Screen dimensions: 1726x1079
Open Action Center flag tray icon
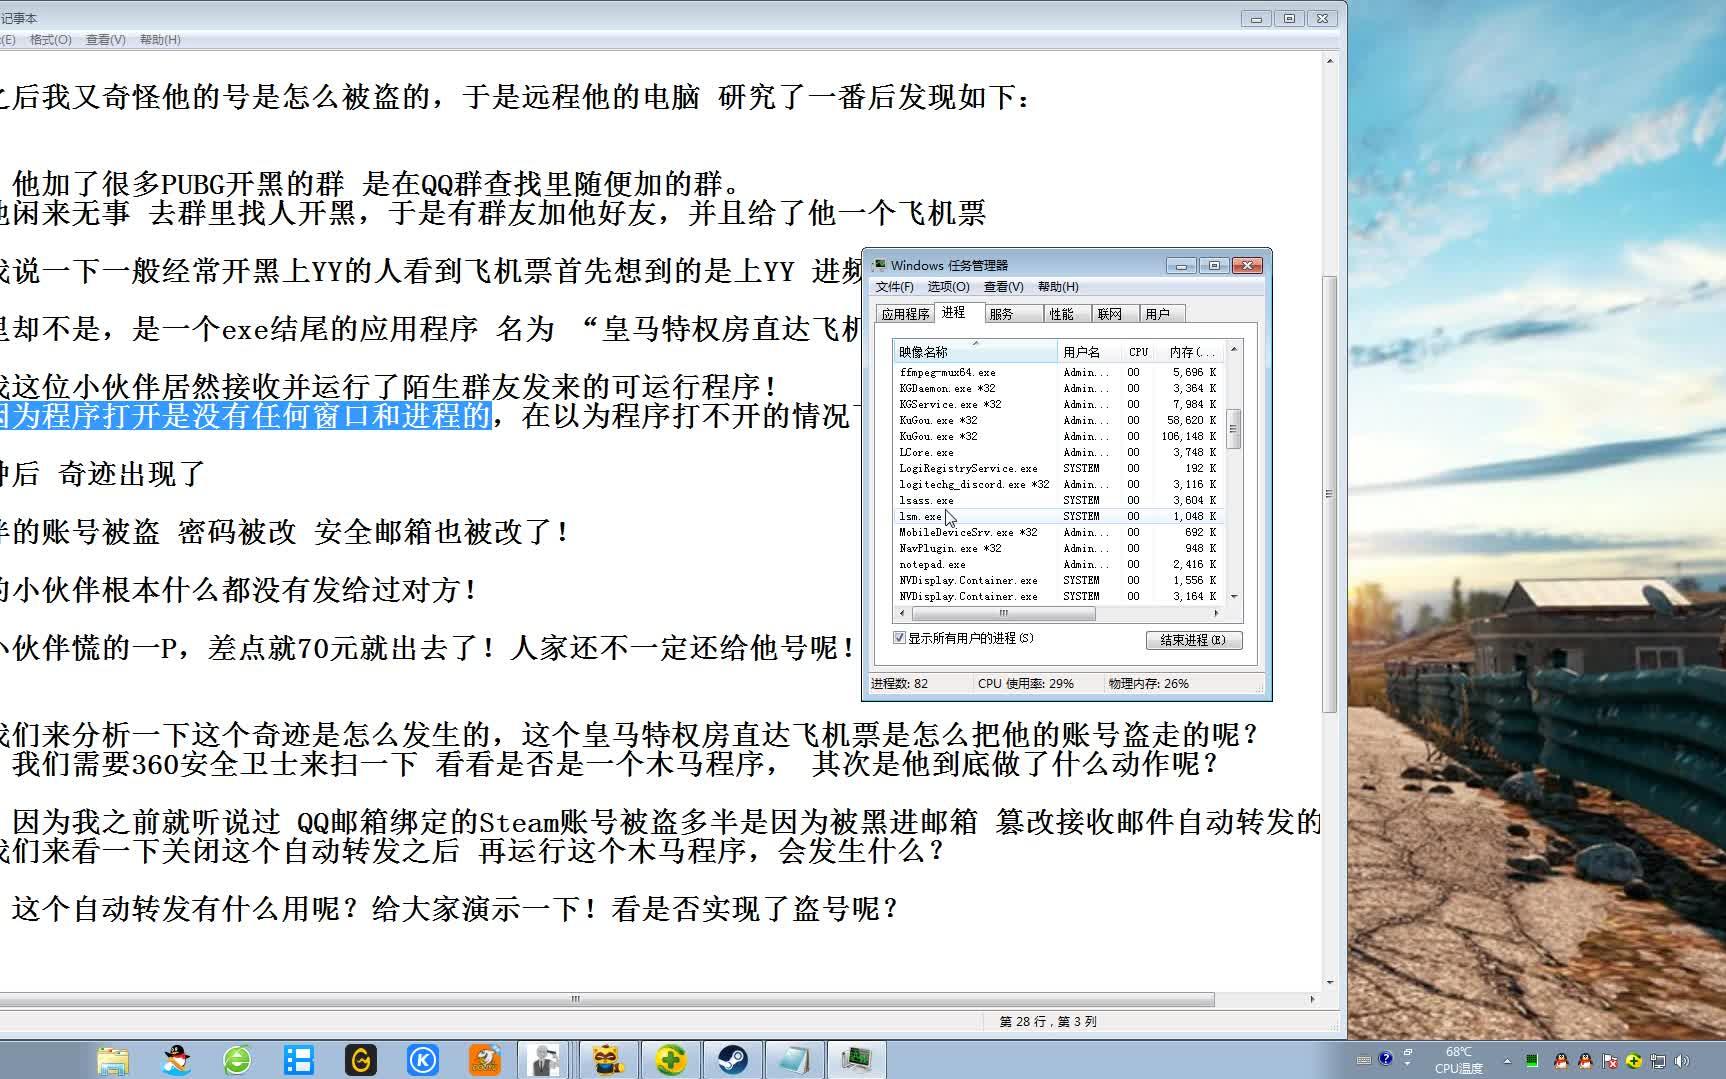coord(1609,1061)
